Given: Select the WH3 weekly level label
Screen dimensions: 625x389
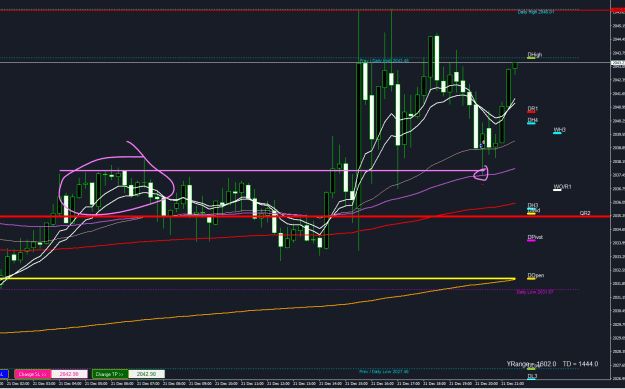Looking at the screenshot, I should click(559, 130).
